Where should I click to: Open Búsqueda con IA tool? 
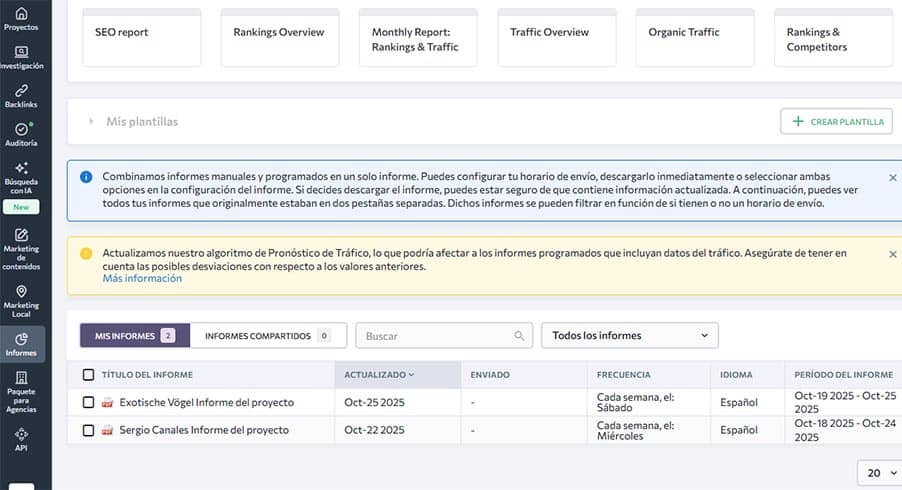click(x=22, y=176)
